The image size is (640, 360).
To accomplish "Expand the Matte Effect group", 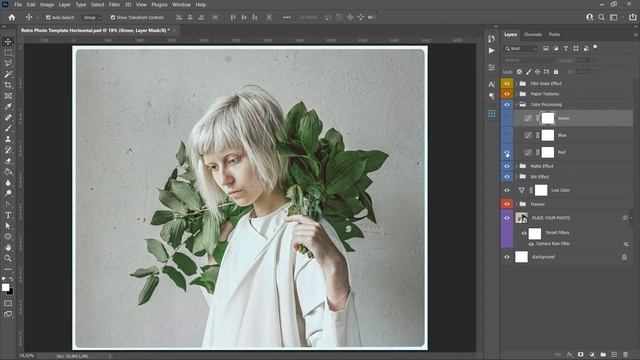I will point(516,166).
